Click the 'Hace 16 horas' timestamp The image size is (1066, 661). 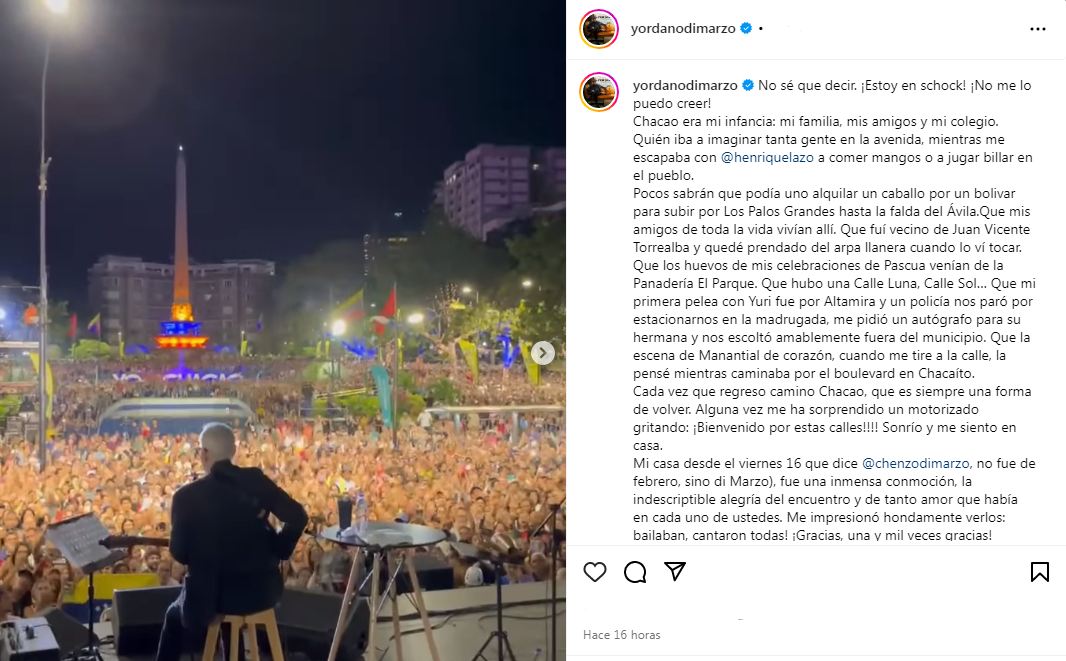621,634
